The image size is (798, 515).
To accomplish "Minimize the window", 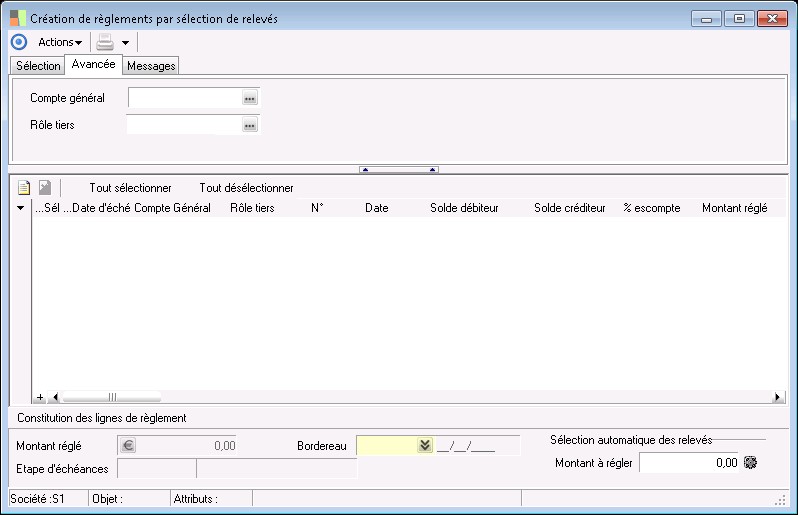I will point(706,19).
